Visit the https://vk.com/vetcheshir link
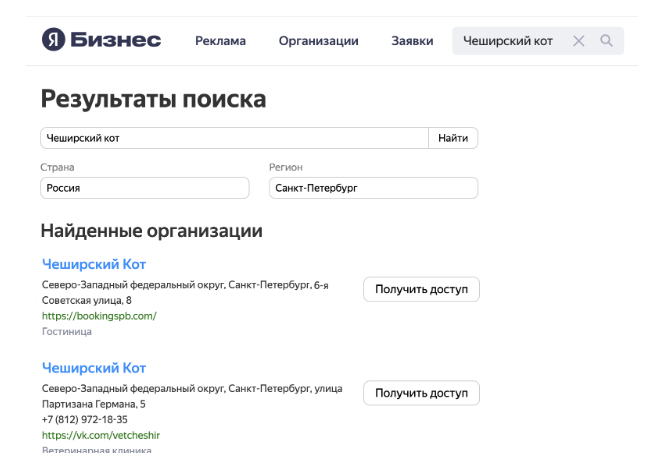Image resolution: width=647 pixels, height=453 pixels. 101,435
